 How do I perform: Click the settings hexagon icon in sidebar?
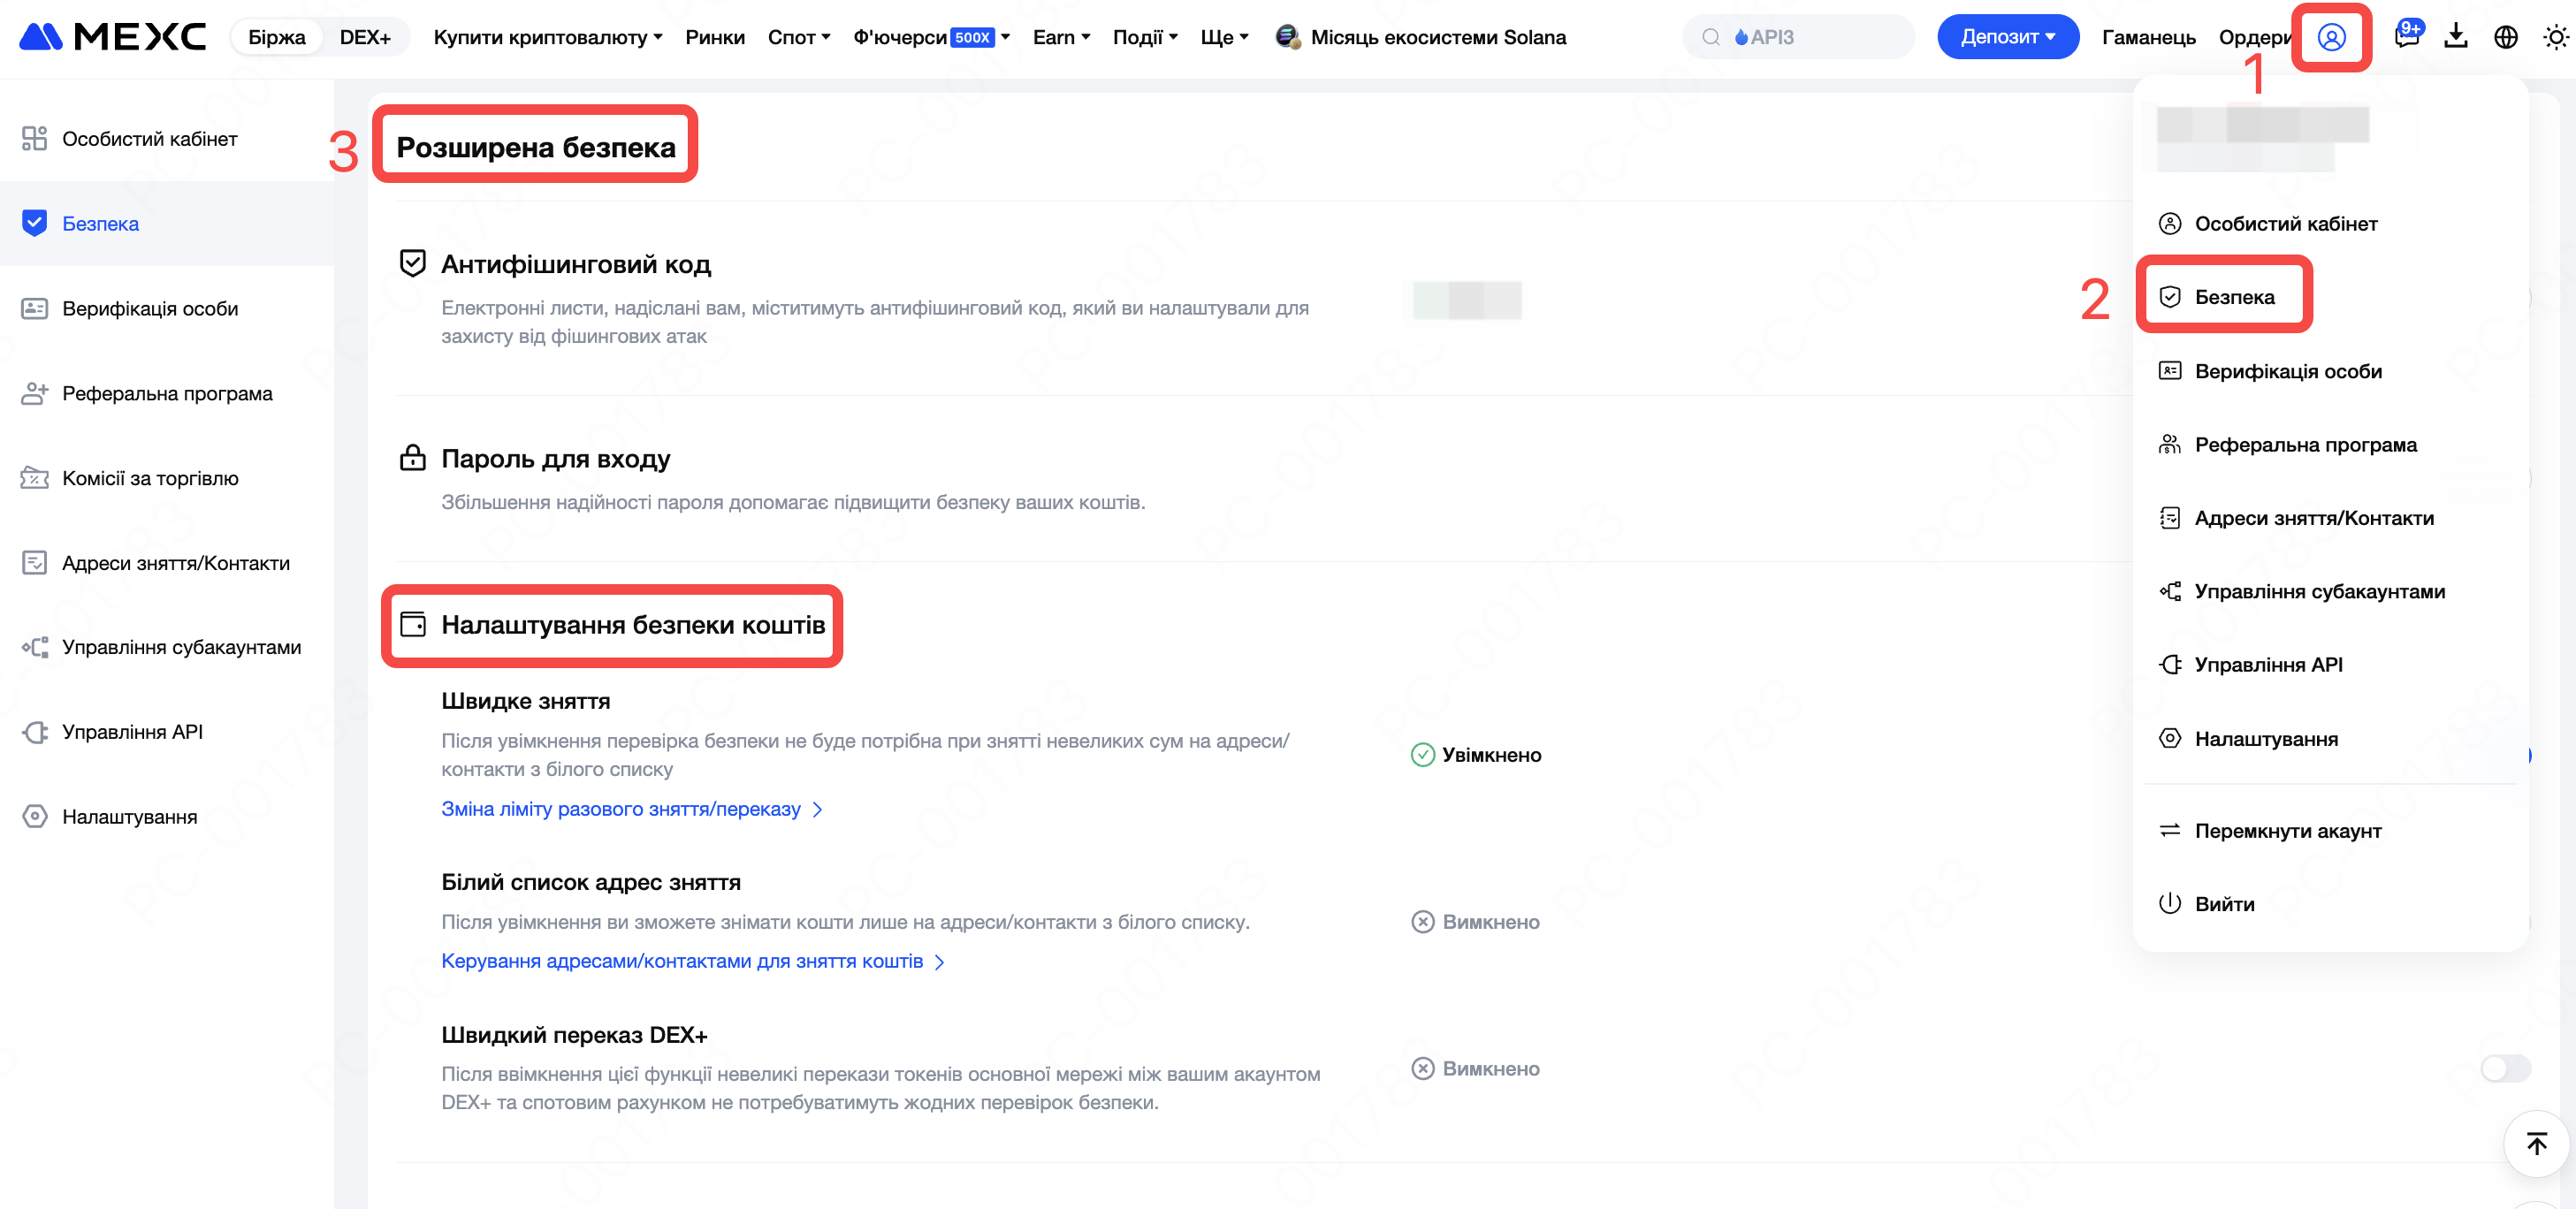[x=35, y=817]
